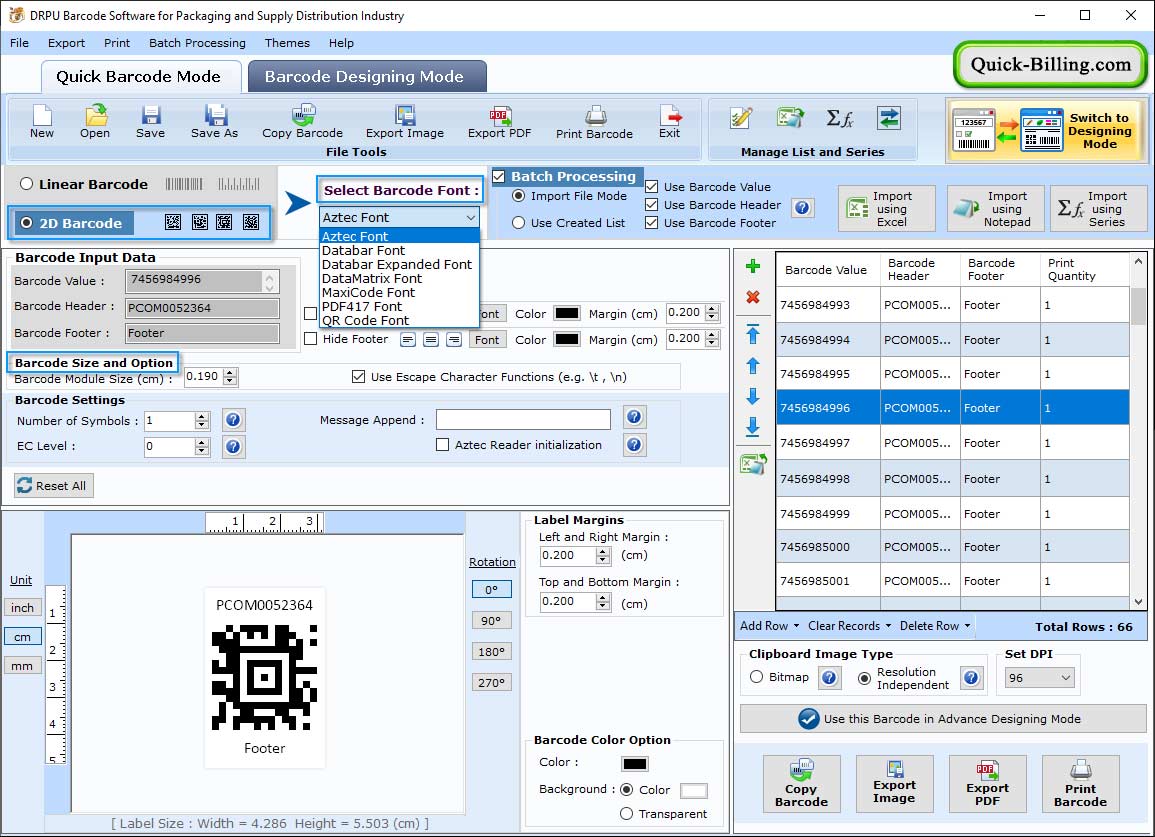Choose PDF417 Font from dropdown list
1155x837 pixels.
pos(400,307)
